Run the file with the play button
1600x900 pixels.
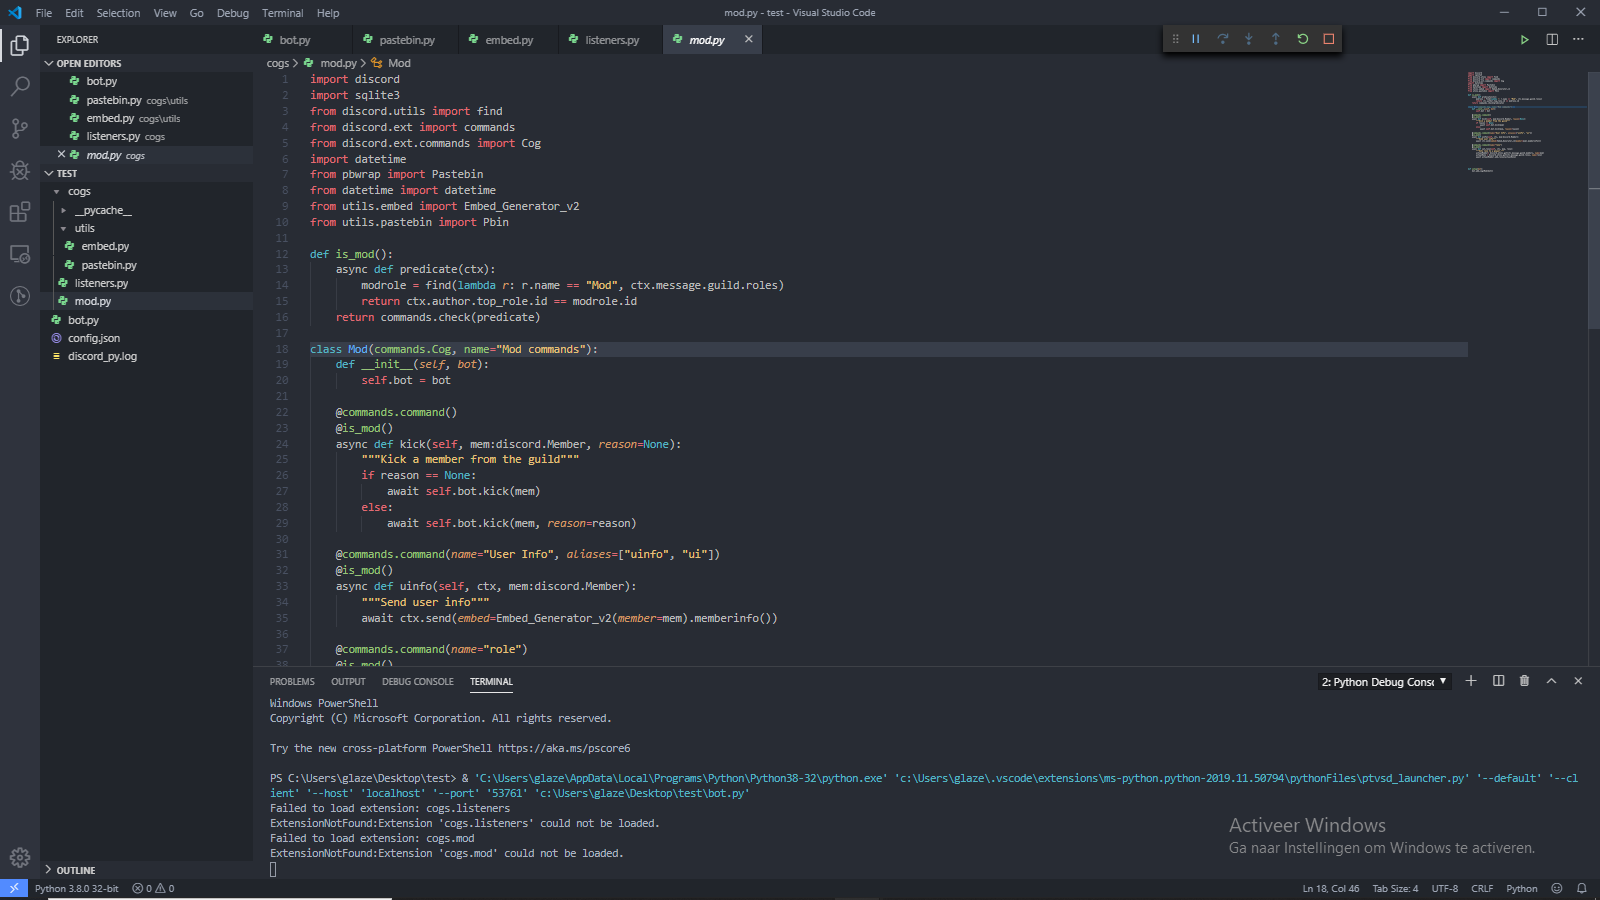click(1524, 39)
